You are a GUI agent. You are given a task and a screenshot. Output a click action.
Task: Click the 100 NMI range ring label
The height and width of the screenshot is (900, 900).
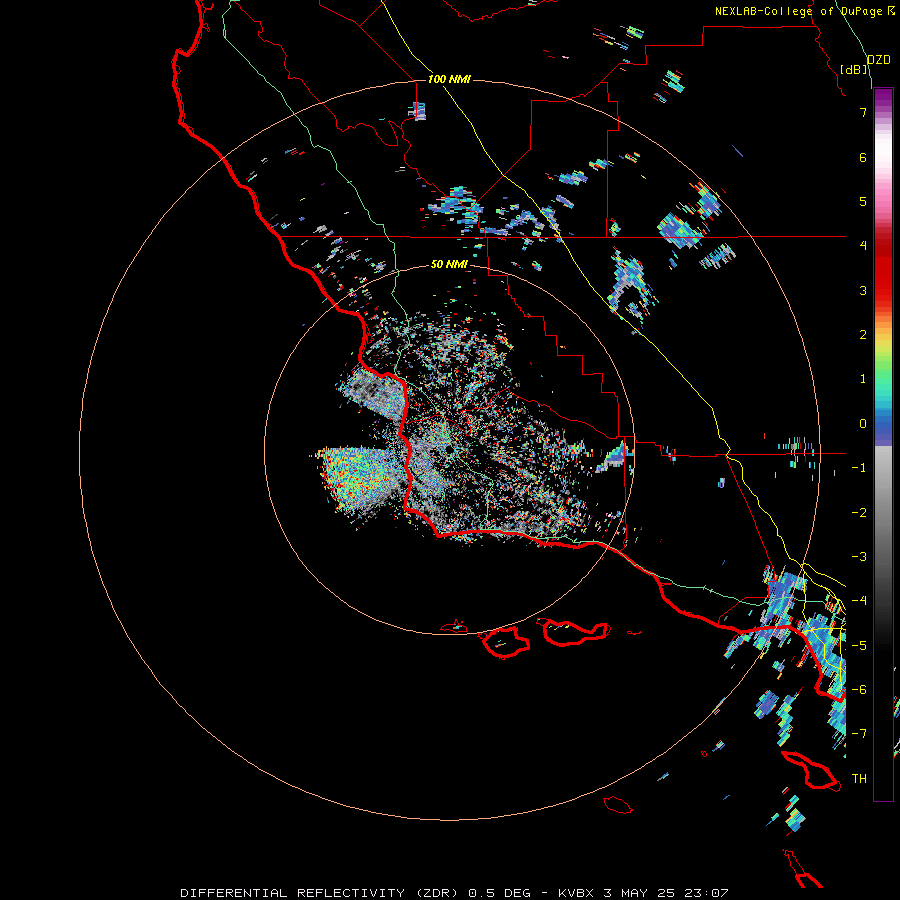point(449,79)
